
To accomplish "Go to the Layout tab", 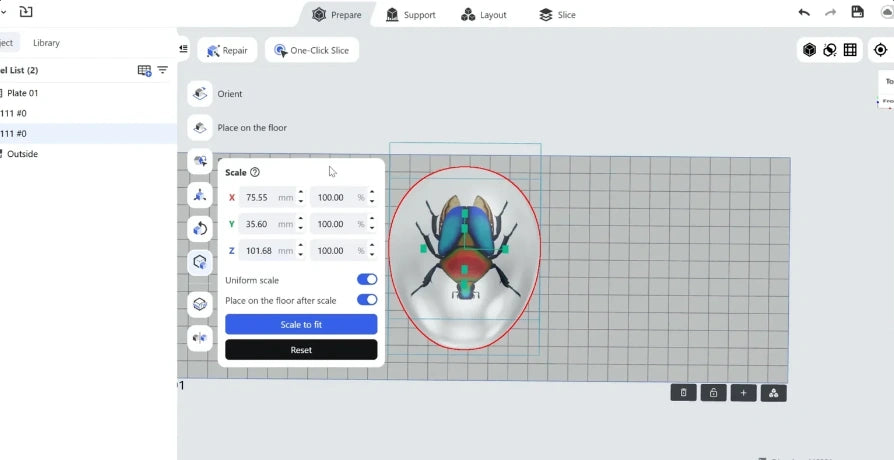I will [483, 15].
